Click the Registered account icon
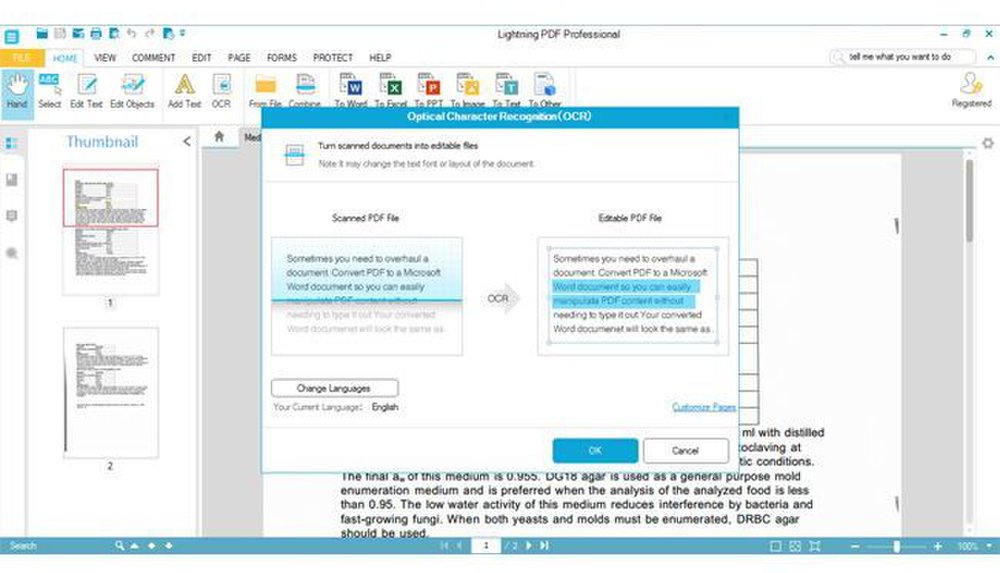The image size is (1000, 573). click(971, 90)
